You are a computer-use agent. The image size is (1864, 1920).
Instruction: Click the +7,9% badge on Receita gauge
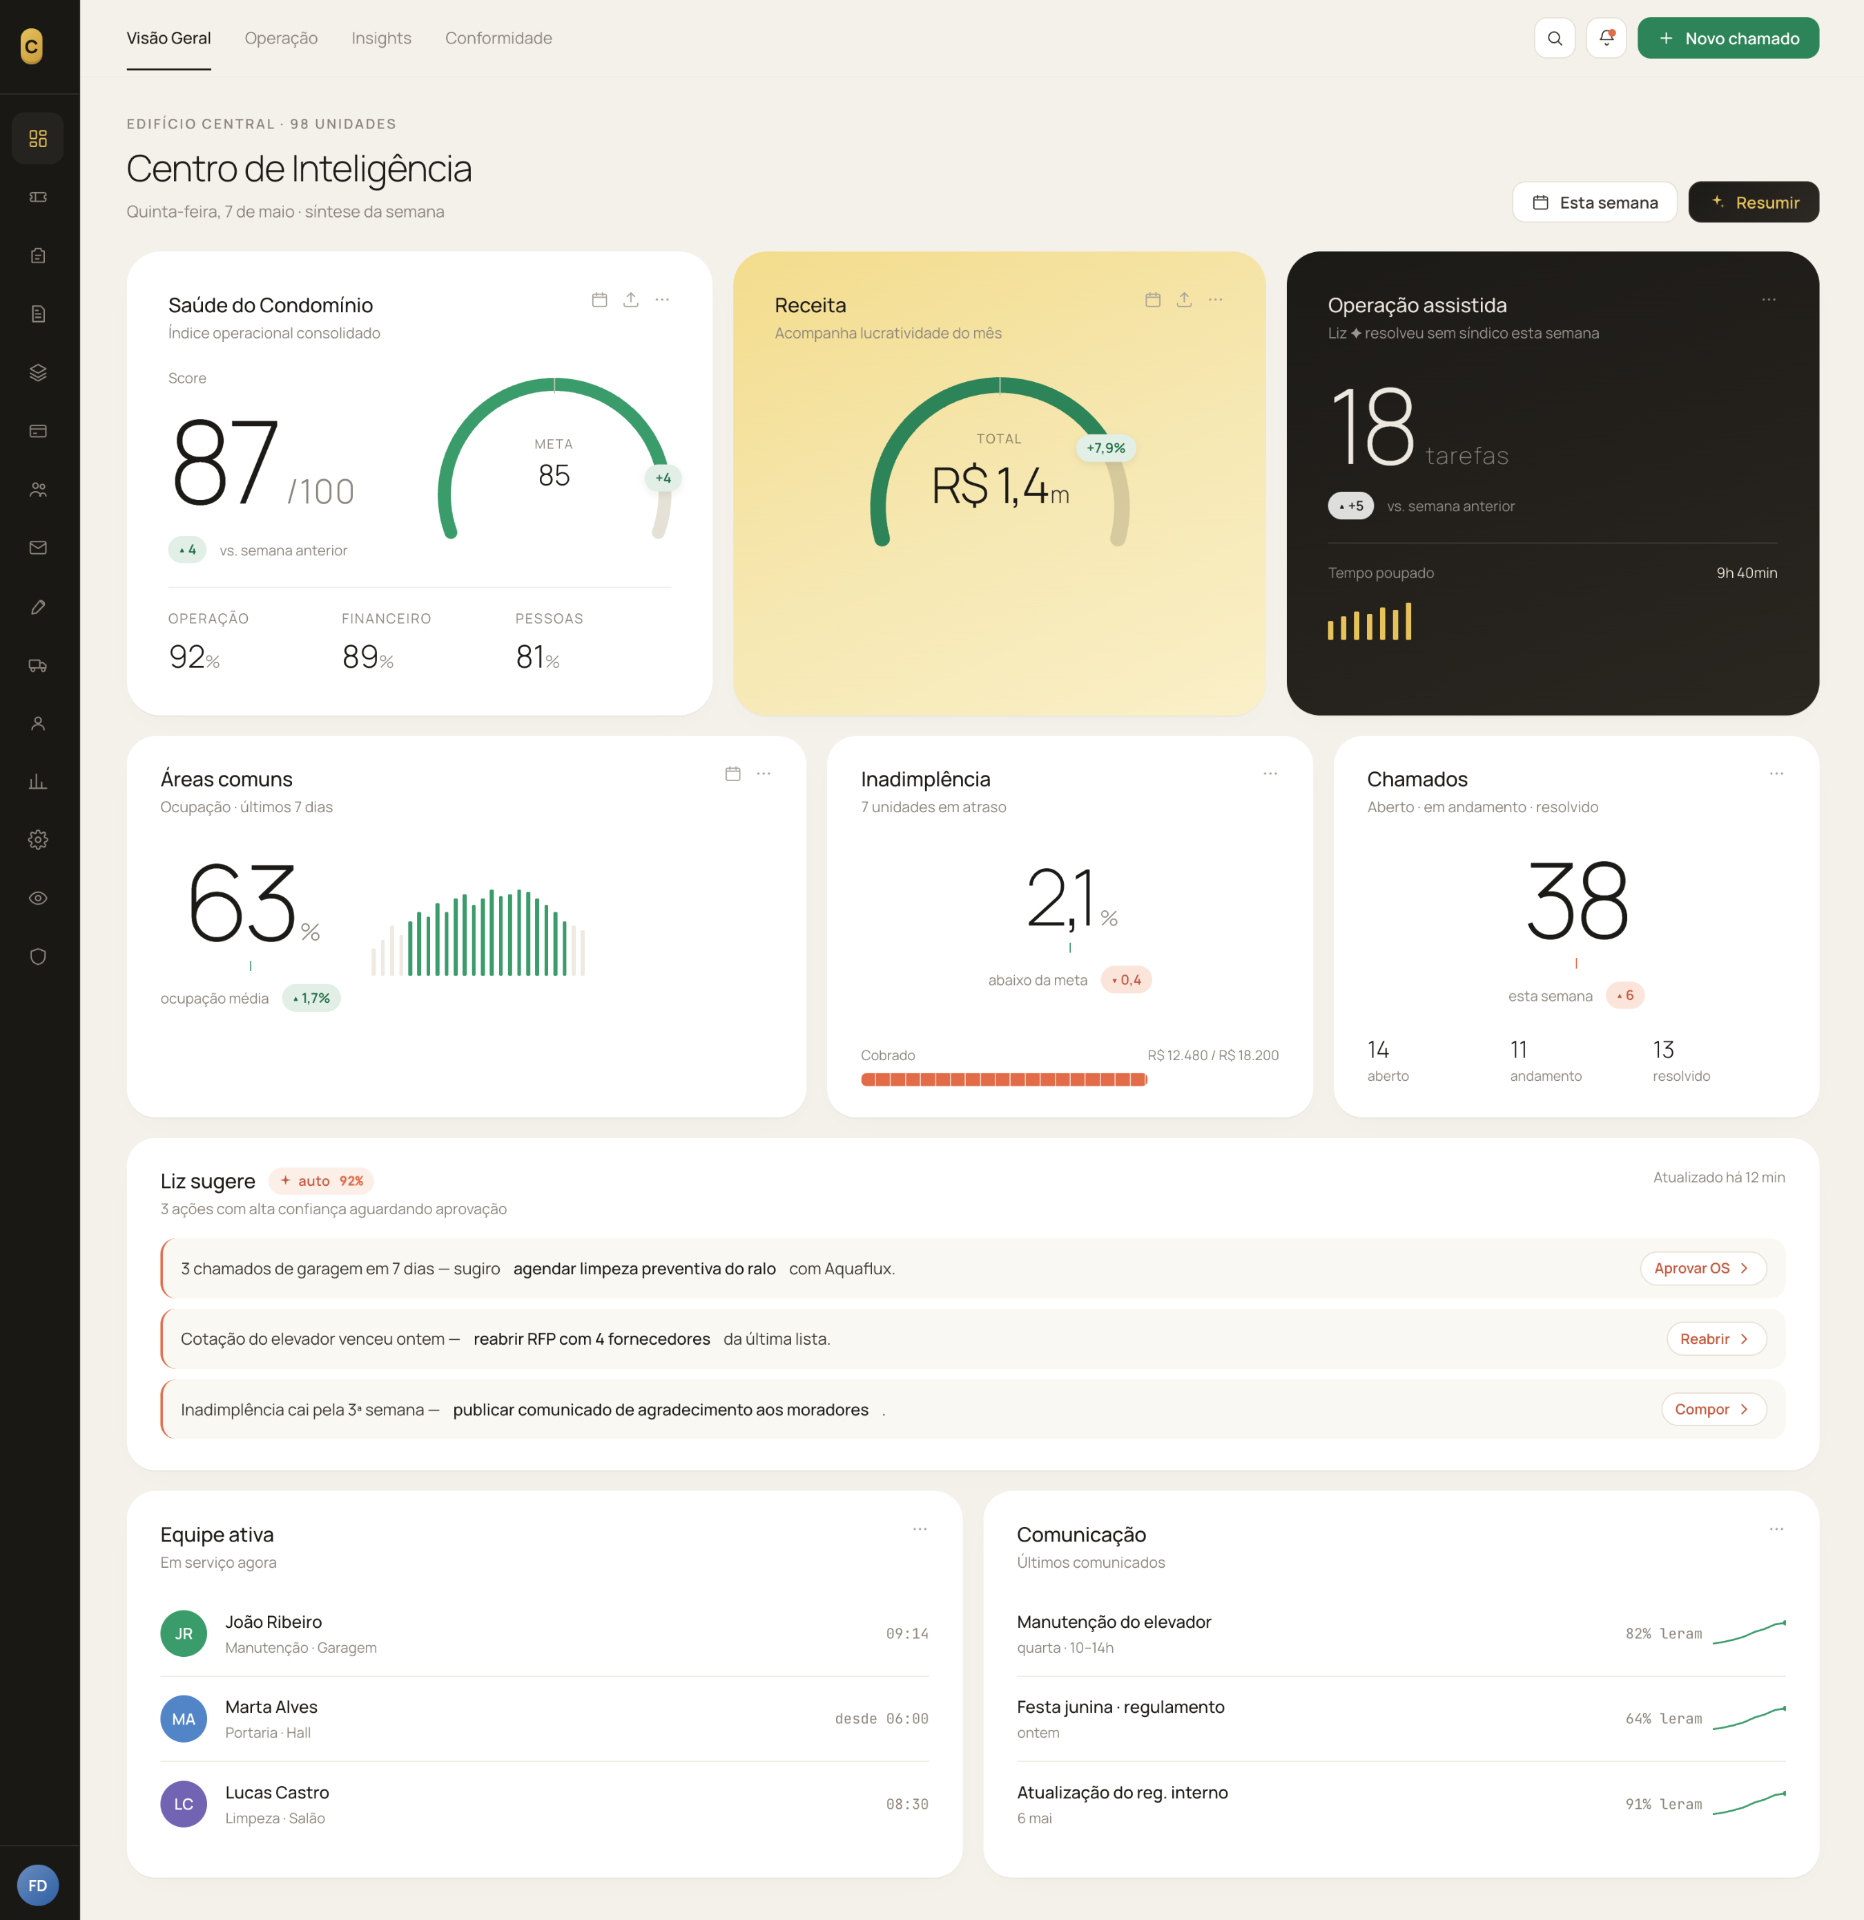coord(1106,448)
